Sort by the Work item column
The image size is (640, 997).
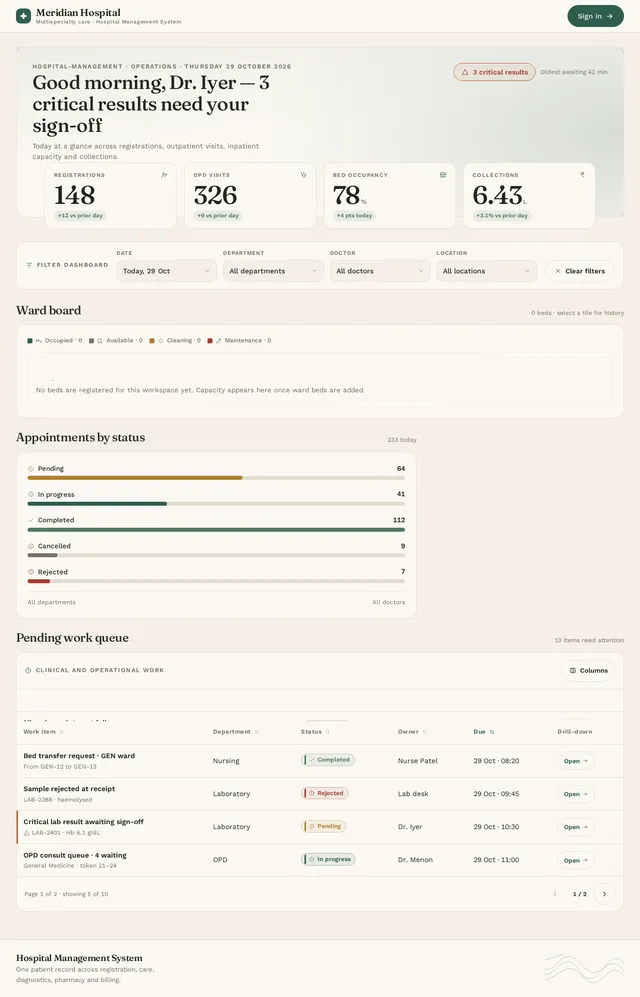(x=43, y=732)
